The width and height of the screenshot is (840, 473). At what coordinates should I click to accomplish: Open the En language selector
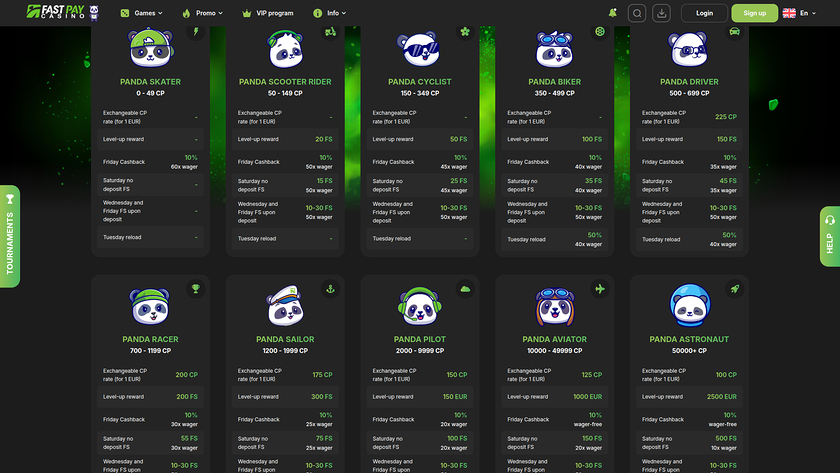click(x=807, y=13)
